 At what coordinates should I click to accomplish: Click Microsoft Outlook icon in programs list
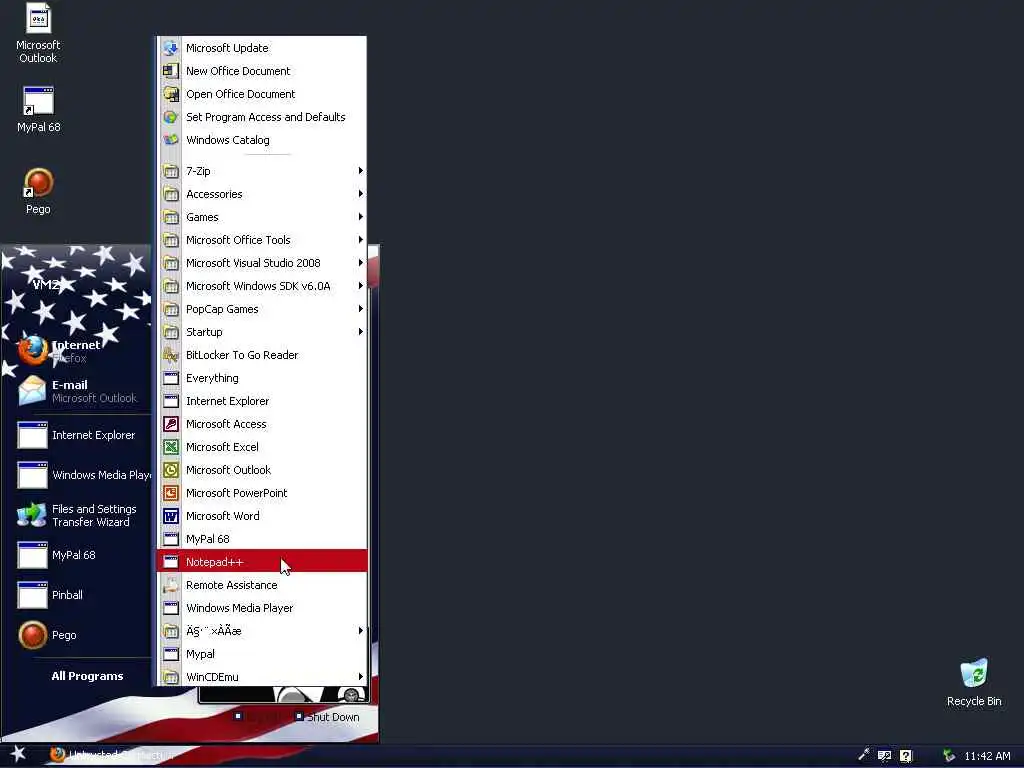[x=170, y=470]
